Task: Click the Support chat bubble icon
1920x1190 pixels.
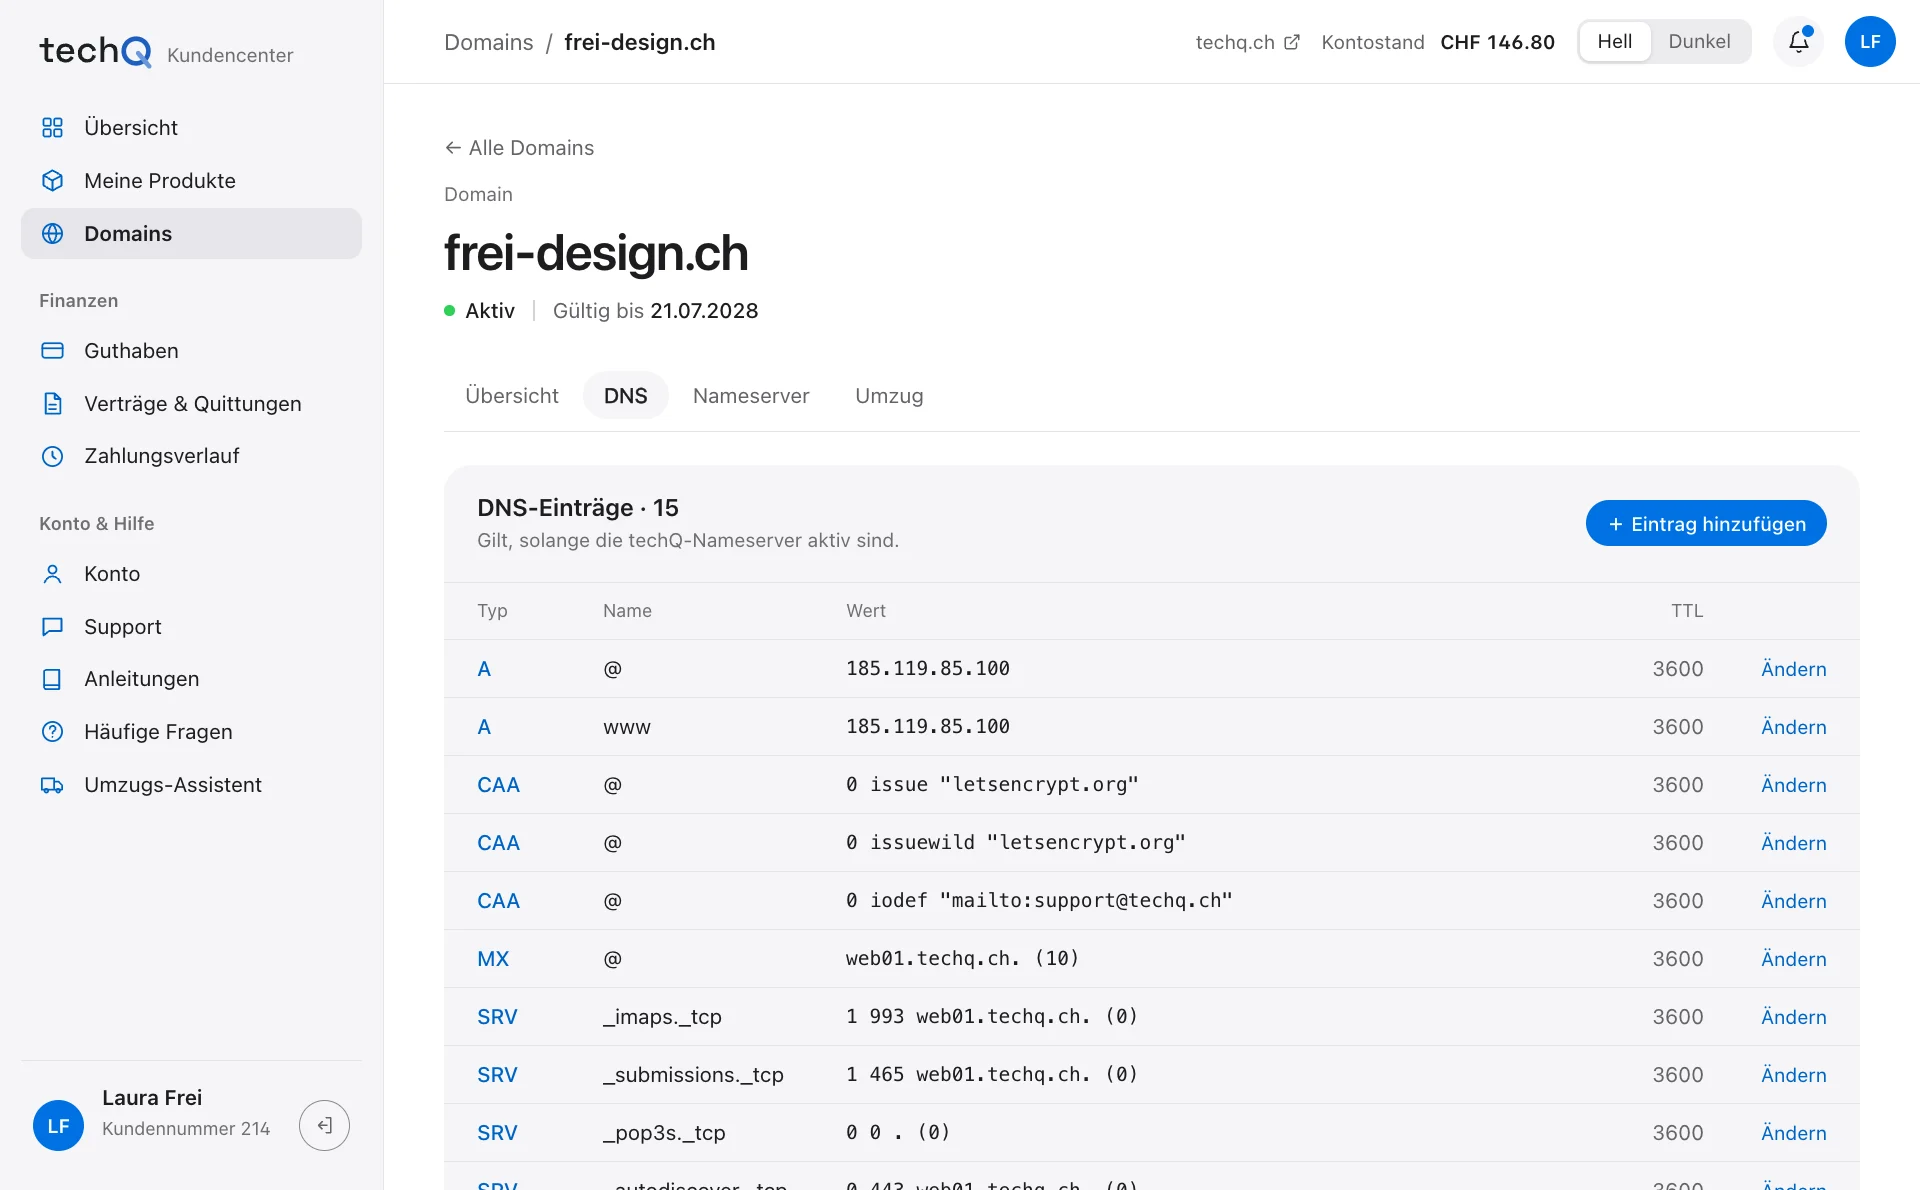Action: (x=52, y=627)
